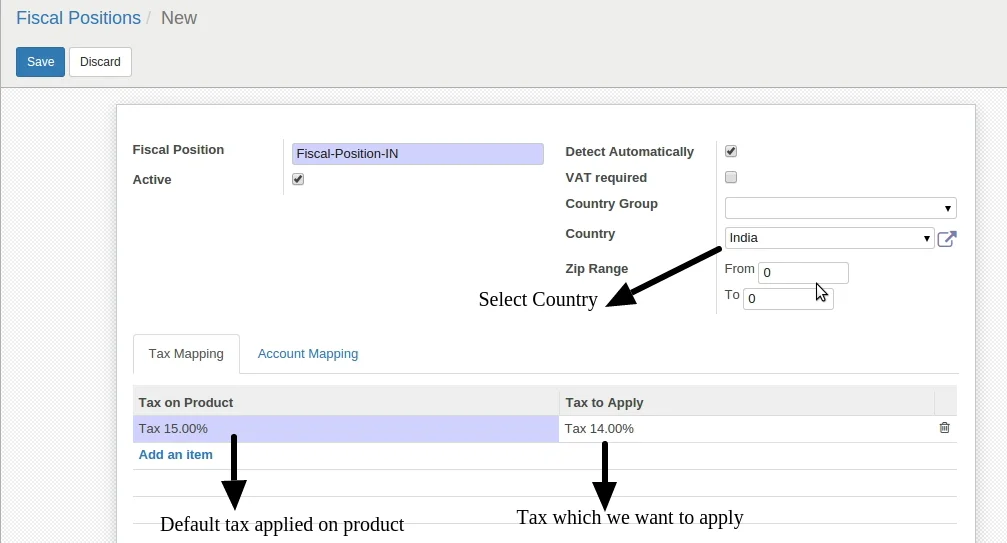Expand the Country dropdown showing India
The height and width of the screenshot is (543, 1007).
click(829, 238)
